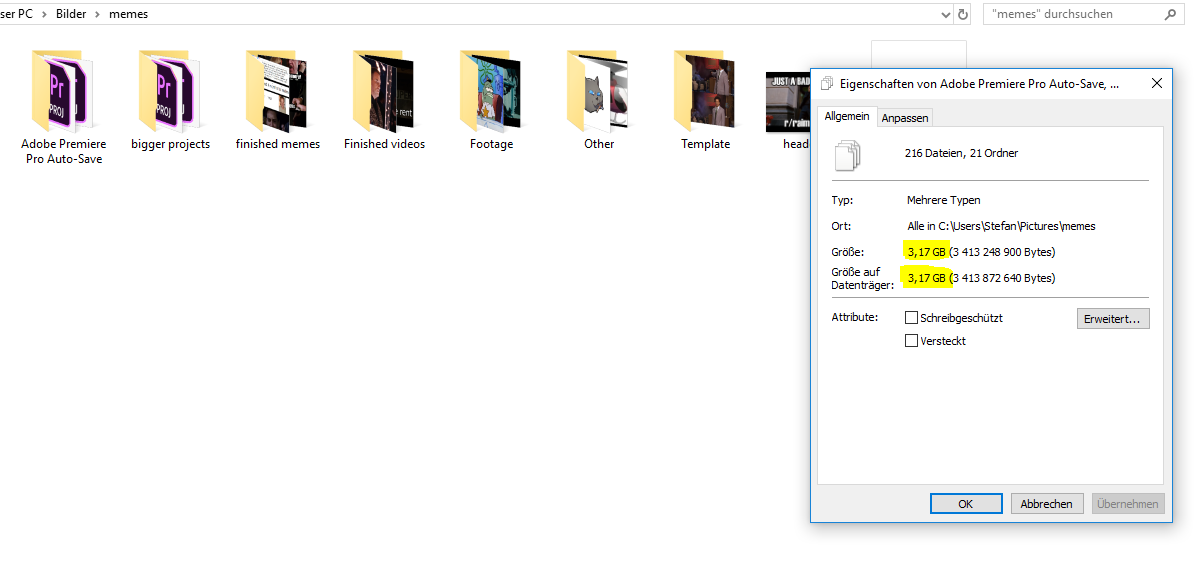Click the Footage folder name label
Image resolution: width=1194 pixels, height=561 pixels.
coord(491,144)
